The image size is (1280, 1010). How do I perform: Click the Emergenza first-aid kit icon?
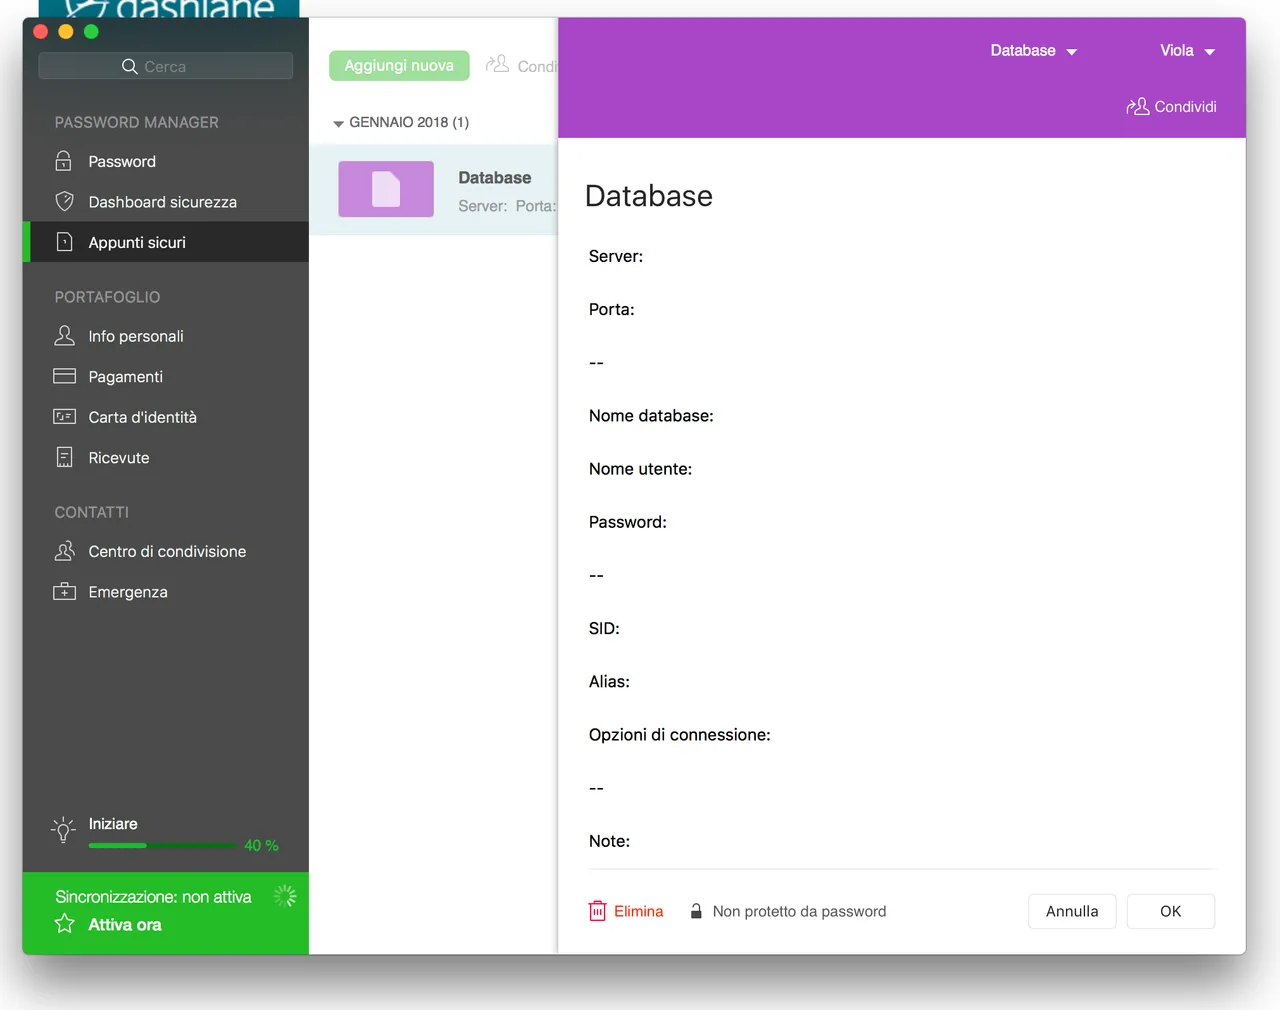64,591
